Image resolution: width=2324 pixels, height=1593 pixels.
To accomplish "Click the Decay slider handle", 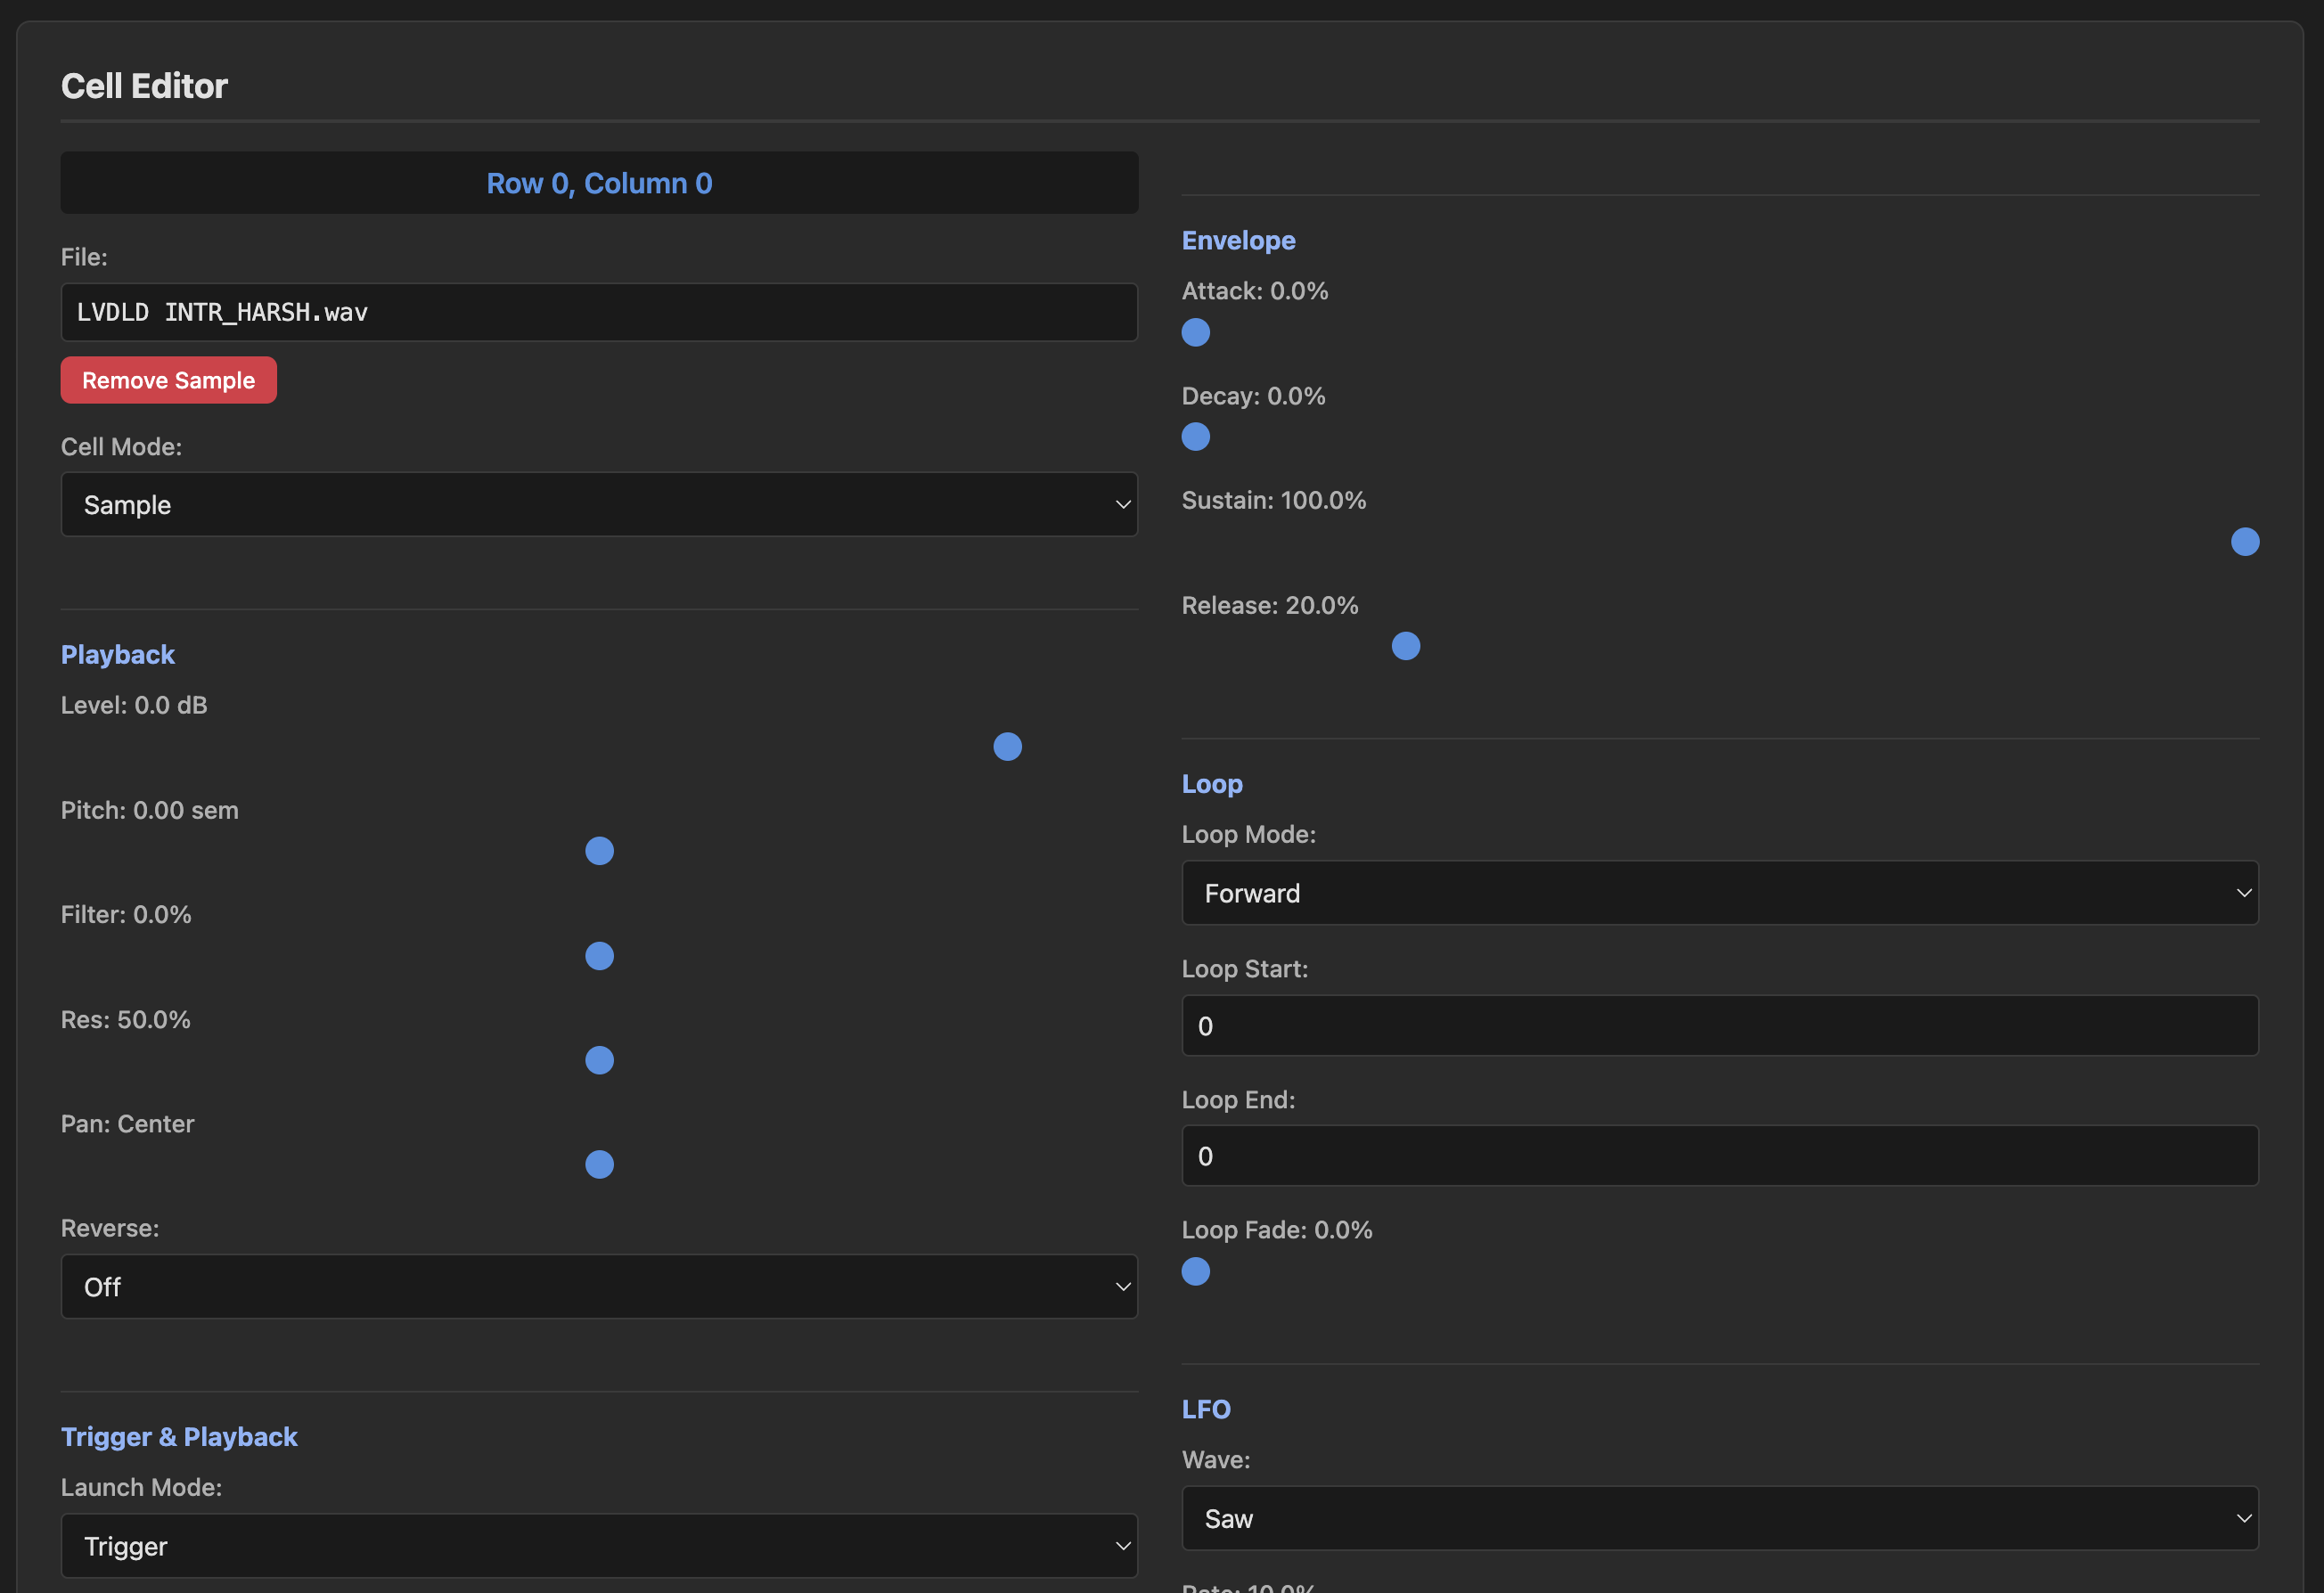I will [x=1195, y=437].
